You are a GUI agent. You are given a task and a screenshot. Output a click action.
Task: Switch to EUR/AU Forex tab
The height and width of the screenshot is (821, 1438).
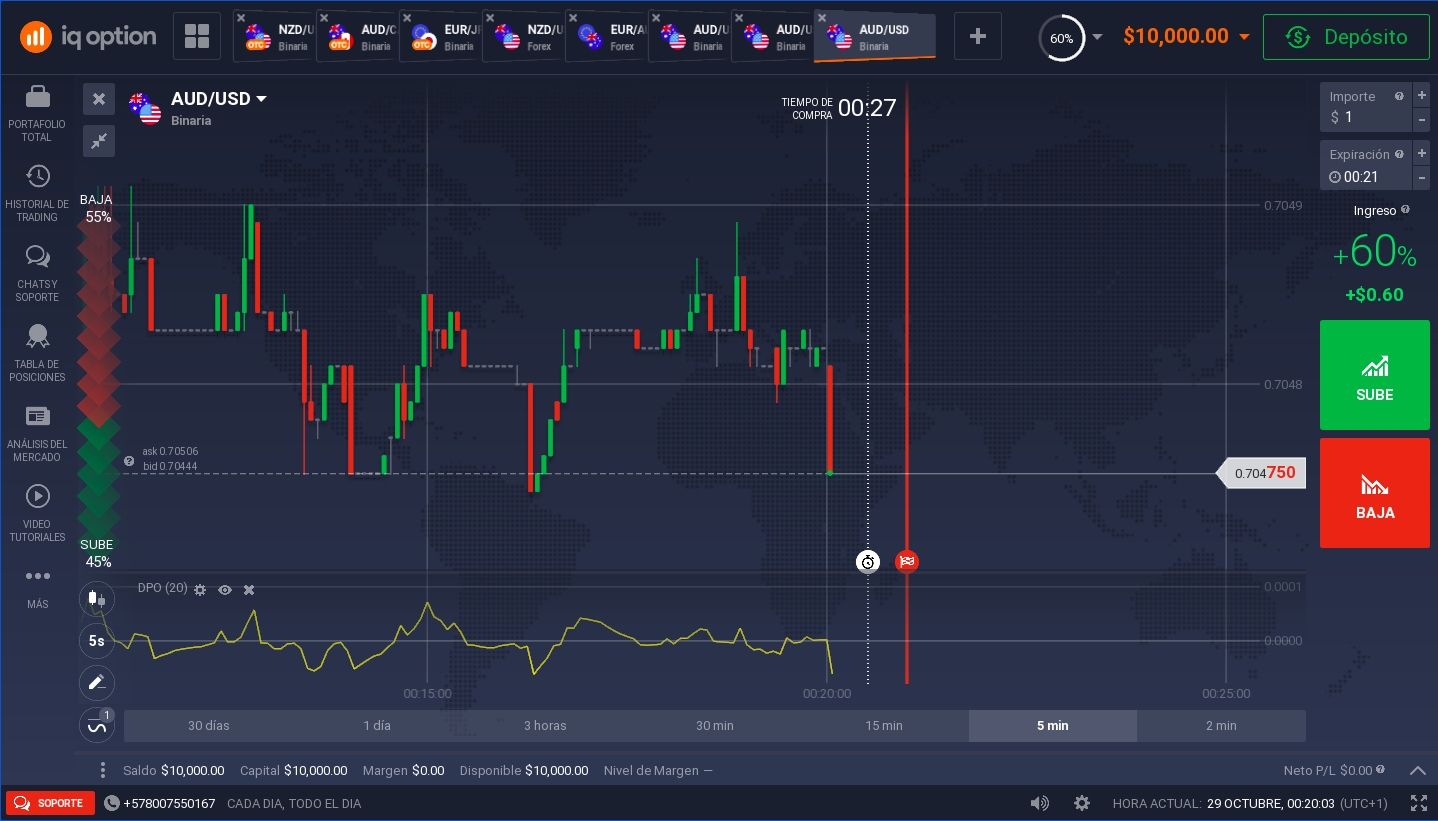[x=606, y=37]
